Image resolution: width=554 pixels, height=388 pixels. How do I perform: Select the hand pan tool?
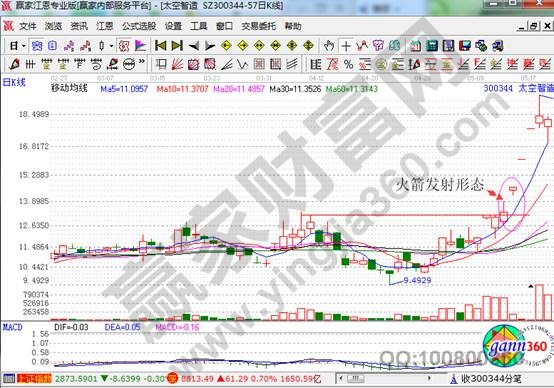point(329,46)
